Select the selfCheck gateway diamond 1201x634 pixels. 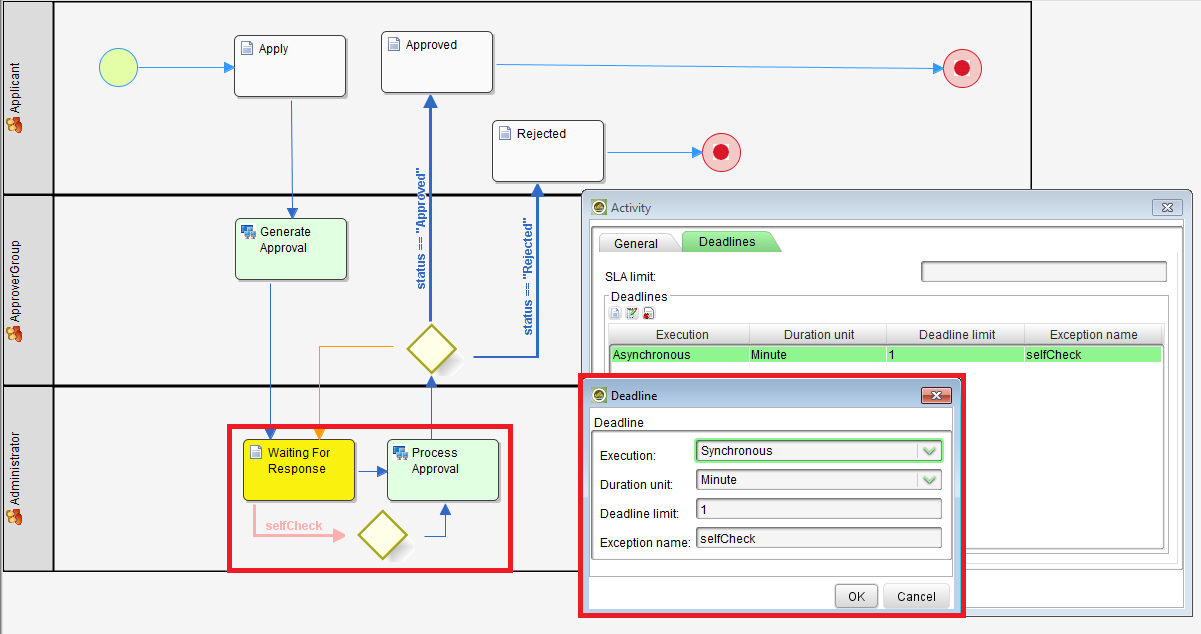pos(381,535)
